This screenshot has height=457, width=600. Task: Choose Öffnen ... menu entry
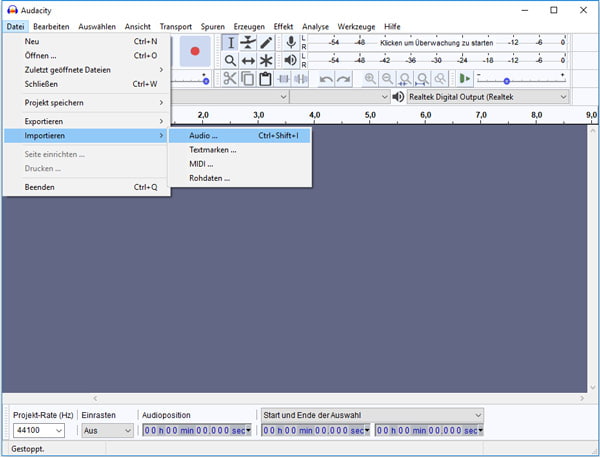pyautogui.click(x=86, y=55)
